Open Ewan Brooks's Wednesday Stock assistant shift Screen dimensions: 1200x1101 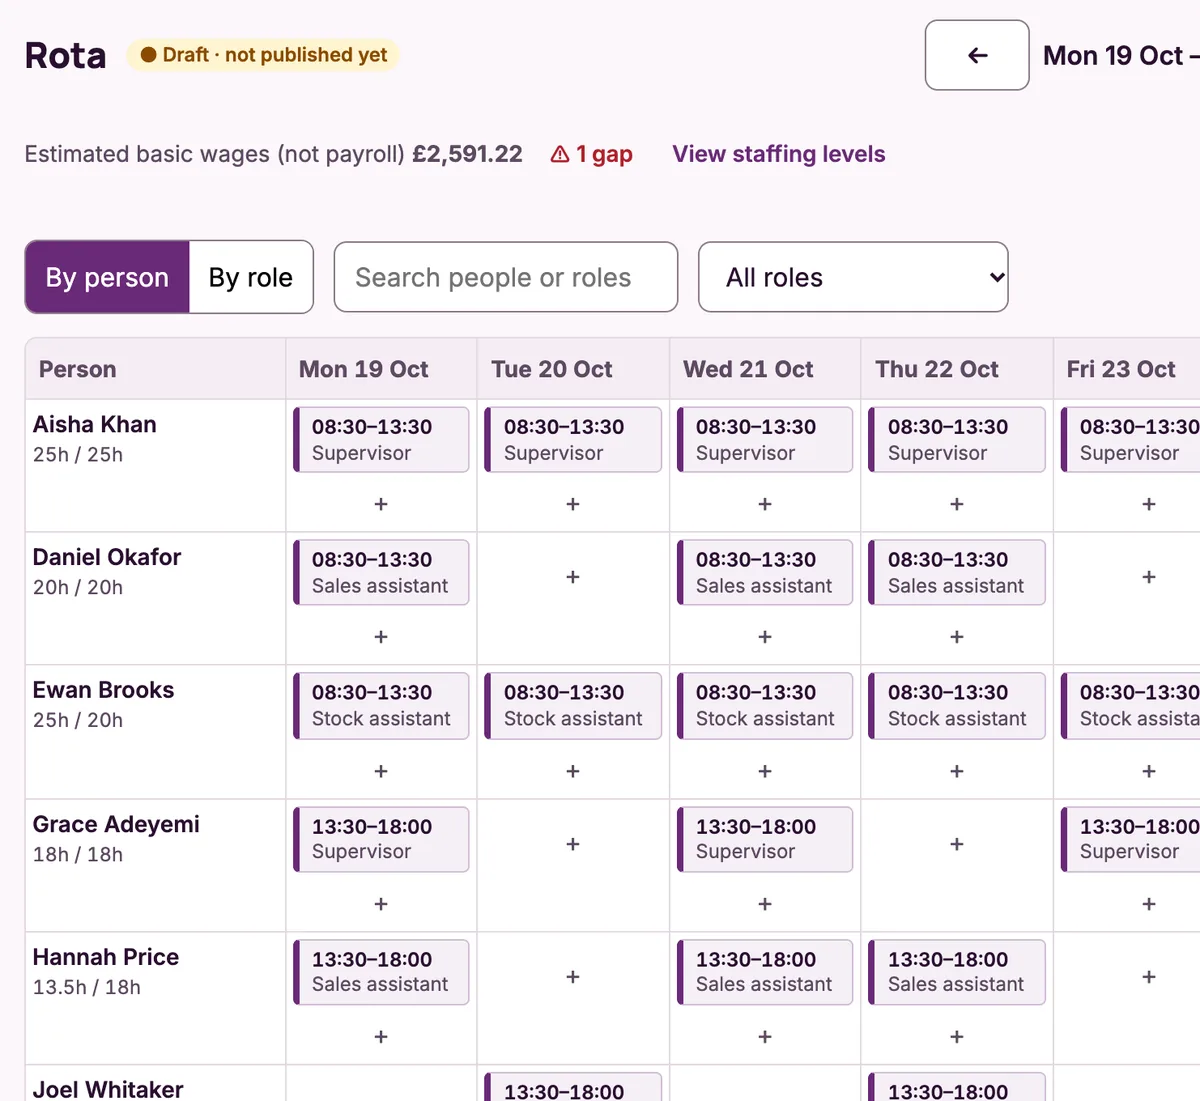click(x=765, y=706)
